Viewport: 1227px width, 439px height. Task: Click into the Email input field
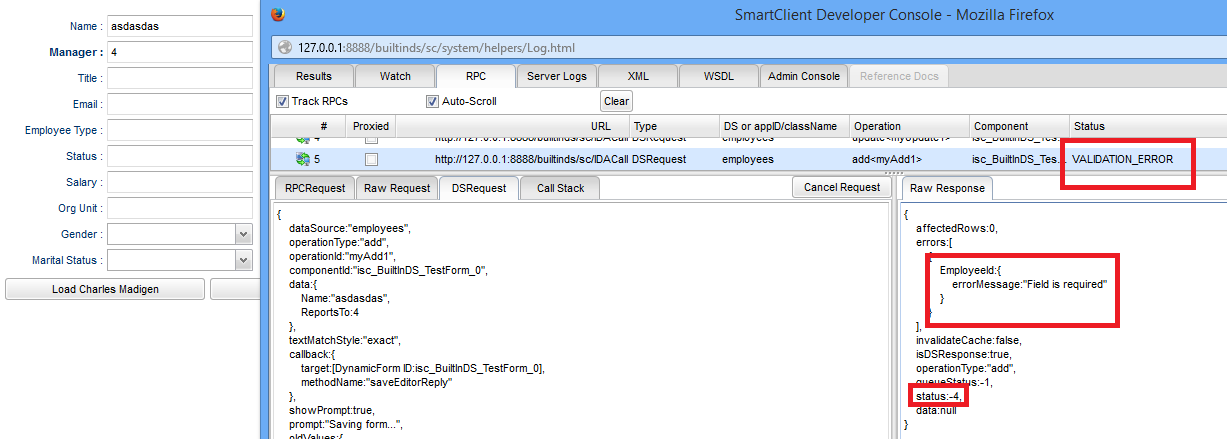coord(179,104)
